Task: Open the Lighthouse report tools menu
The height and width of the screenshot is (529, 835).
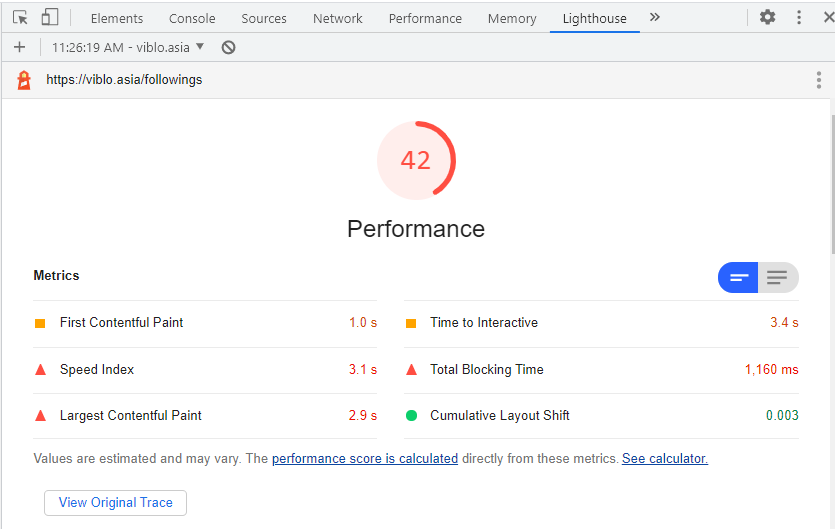Action: tap(818, 80)
